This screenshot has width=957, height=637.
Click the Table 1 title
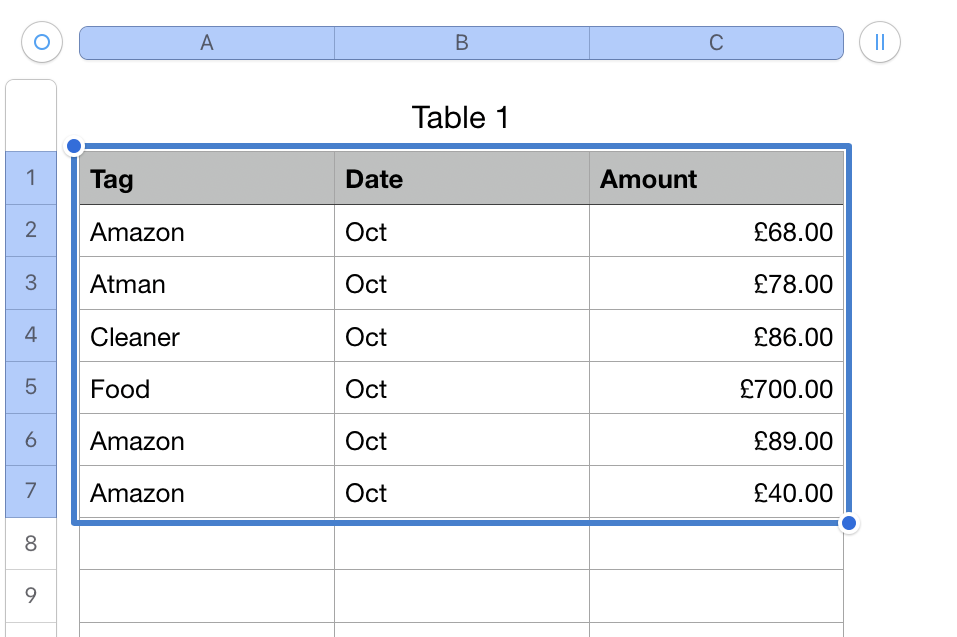(x=460, y=118)
